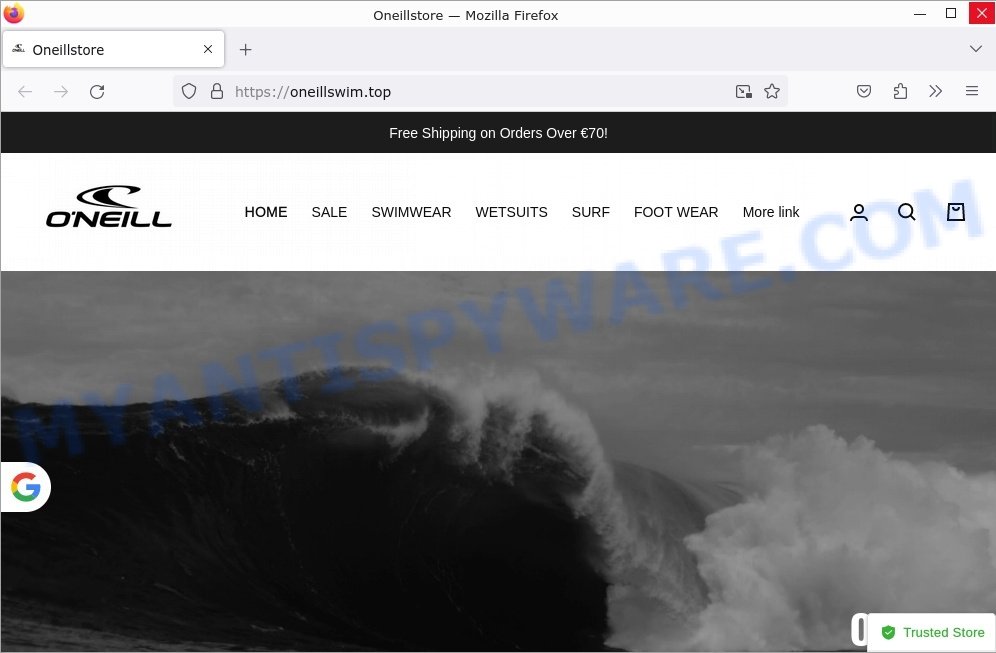Show more tools overflow chevrons
This screenshot has width=996, height=653.
pos(935,91)
